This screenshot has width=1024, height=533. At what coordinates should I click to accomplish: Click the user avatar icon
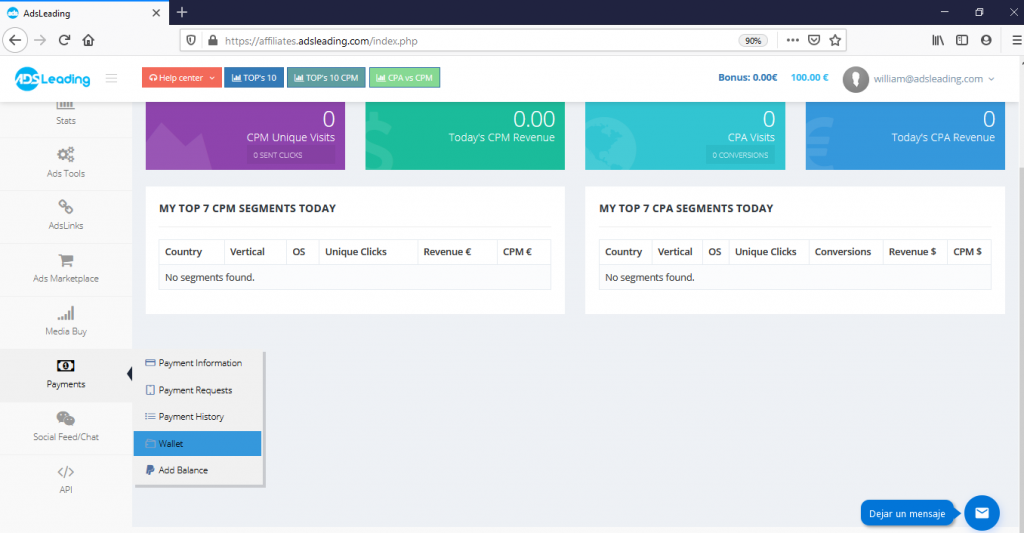(x=856, y=79)
